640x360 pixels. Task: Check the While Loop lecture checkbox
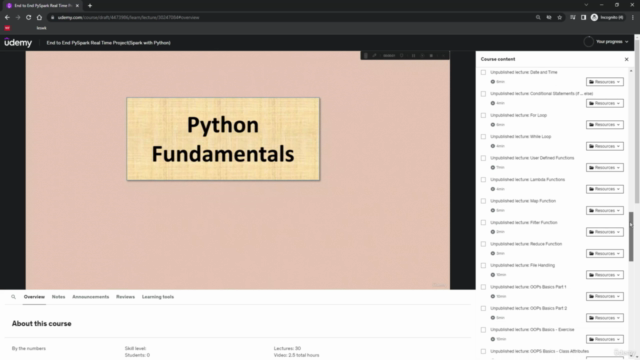coord(483,137)
